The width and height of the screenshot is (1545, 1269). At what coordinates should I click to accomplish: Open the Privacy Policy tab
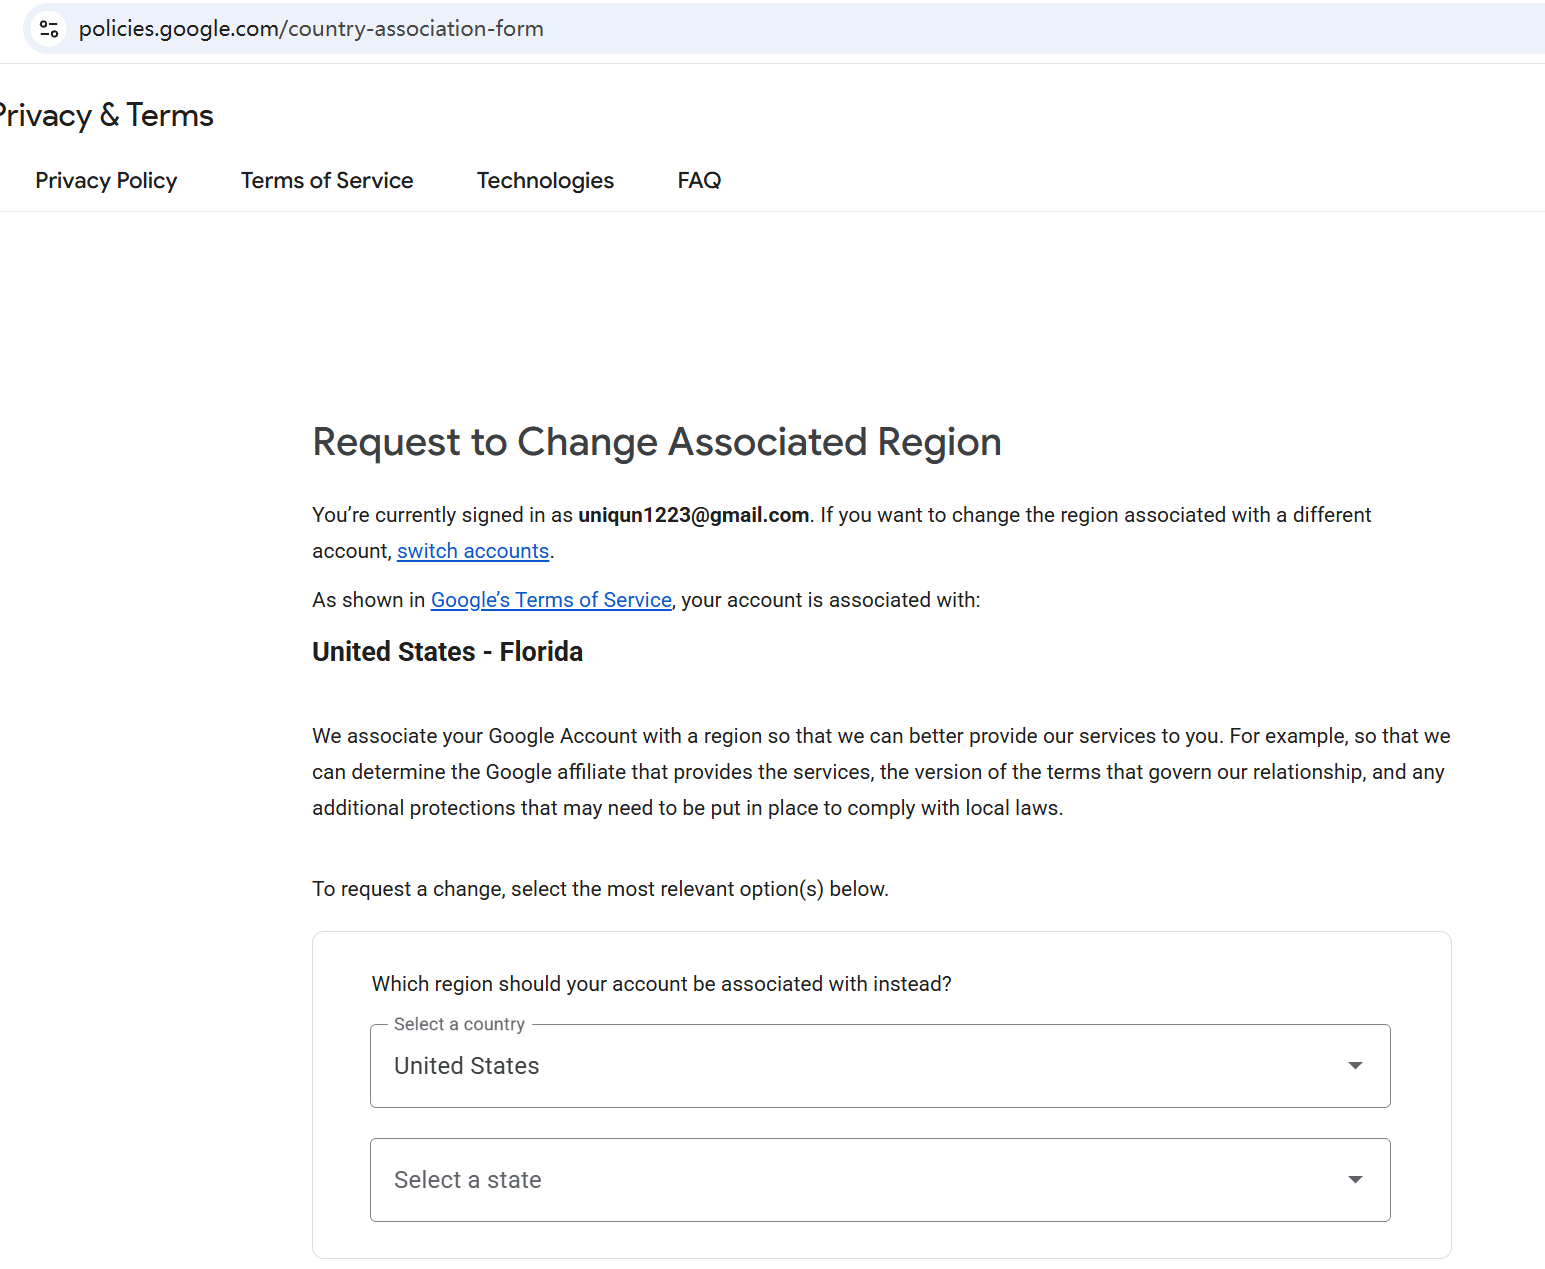coord(106,181)
